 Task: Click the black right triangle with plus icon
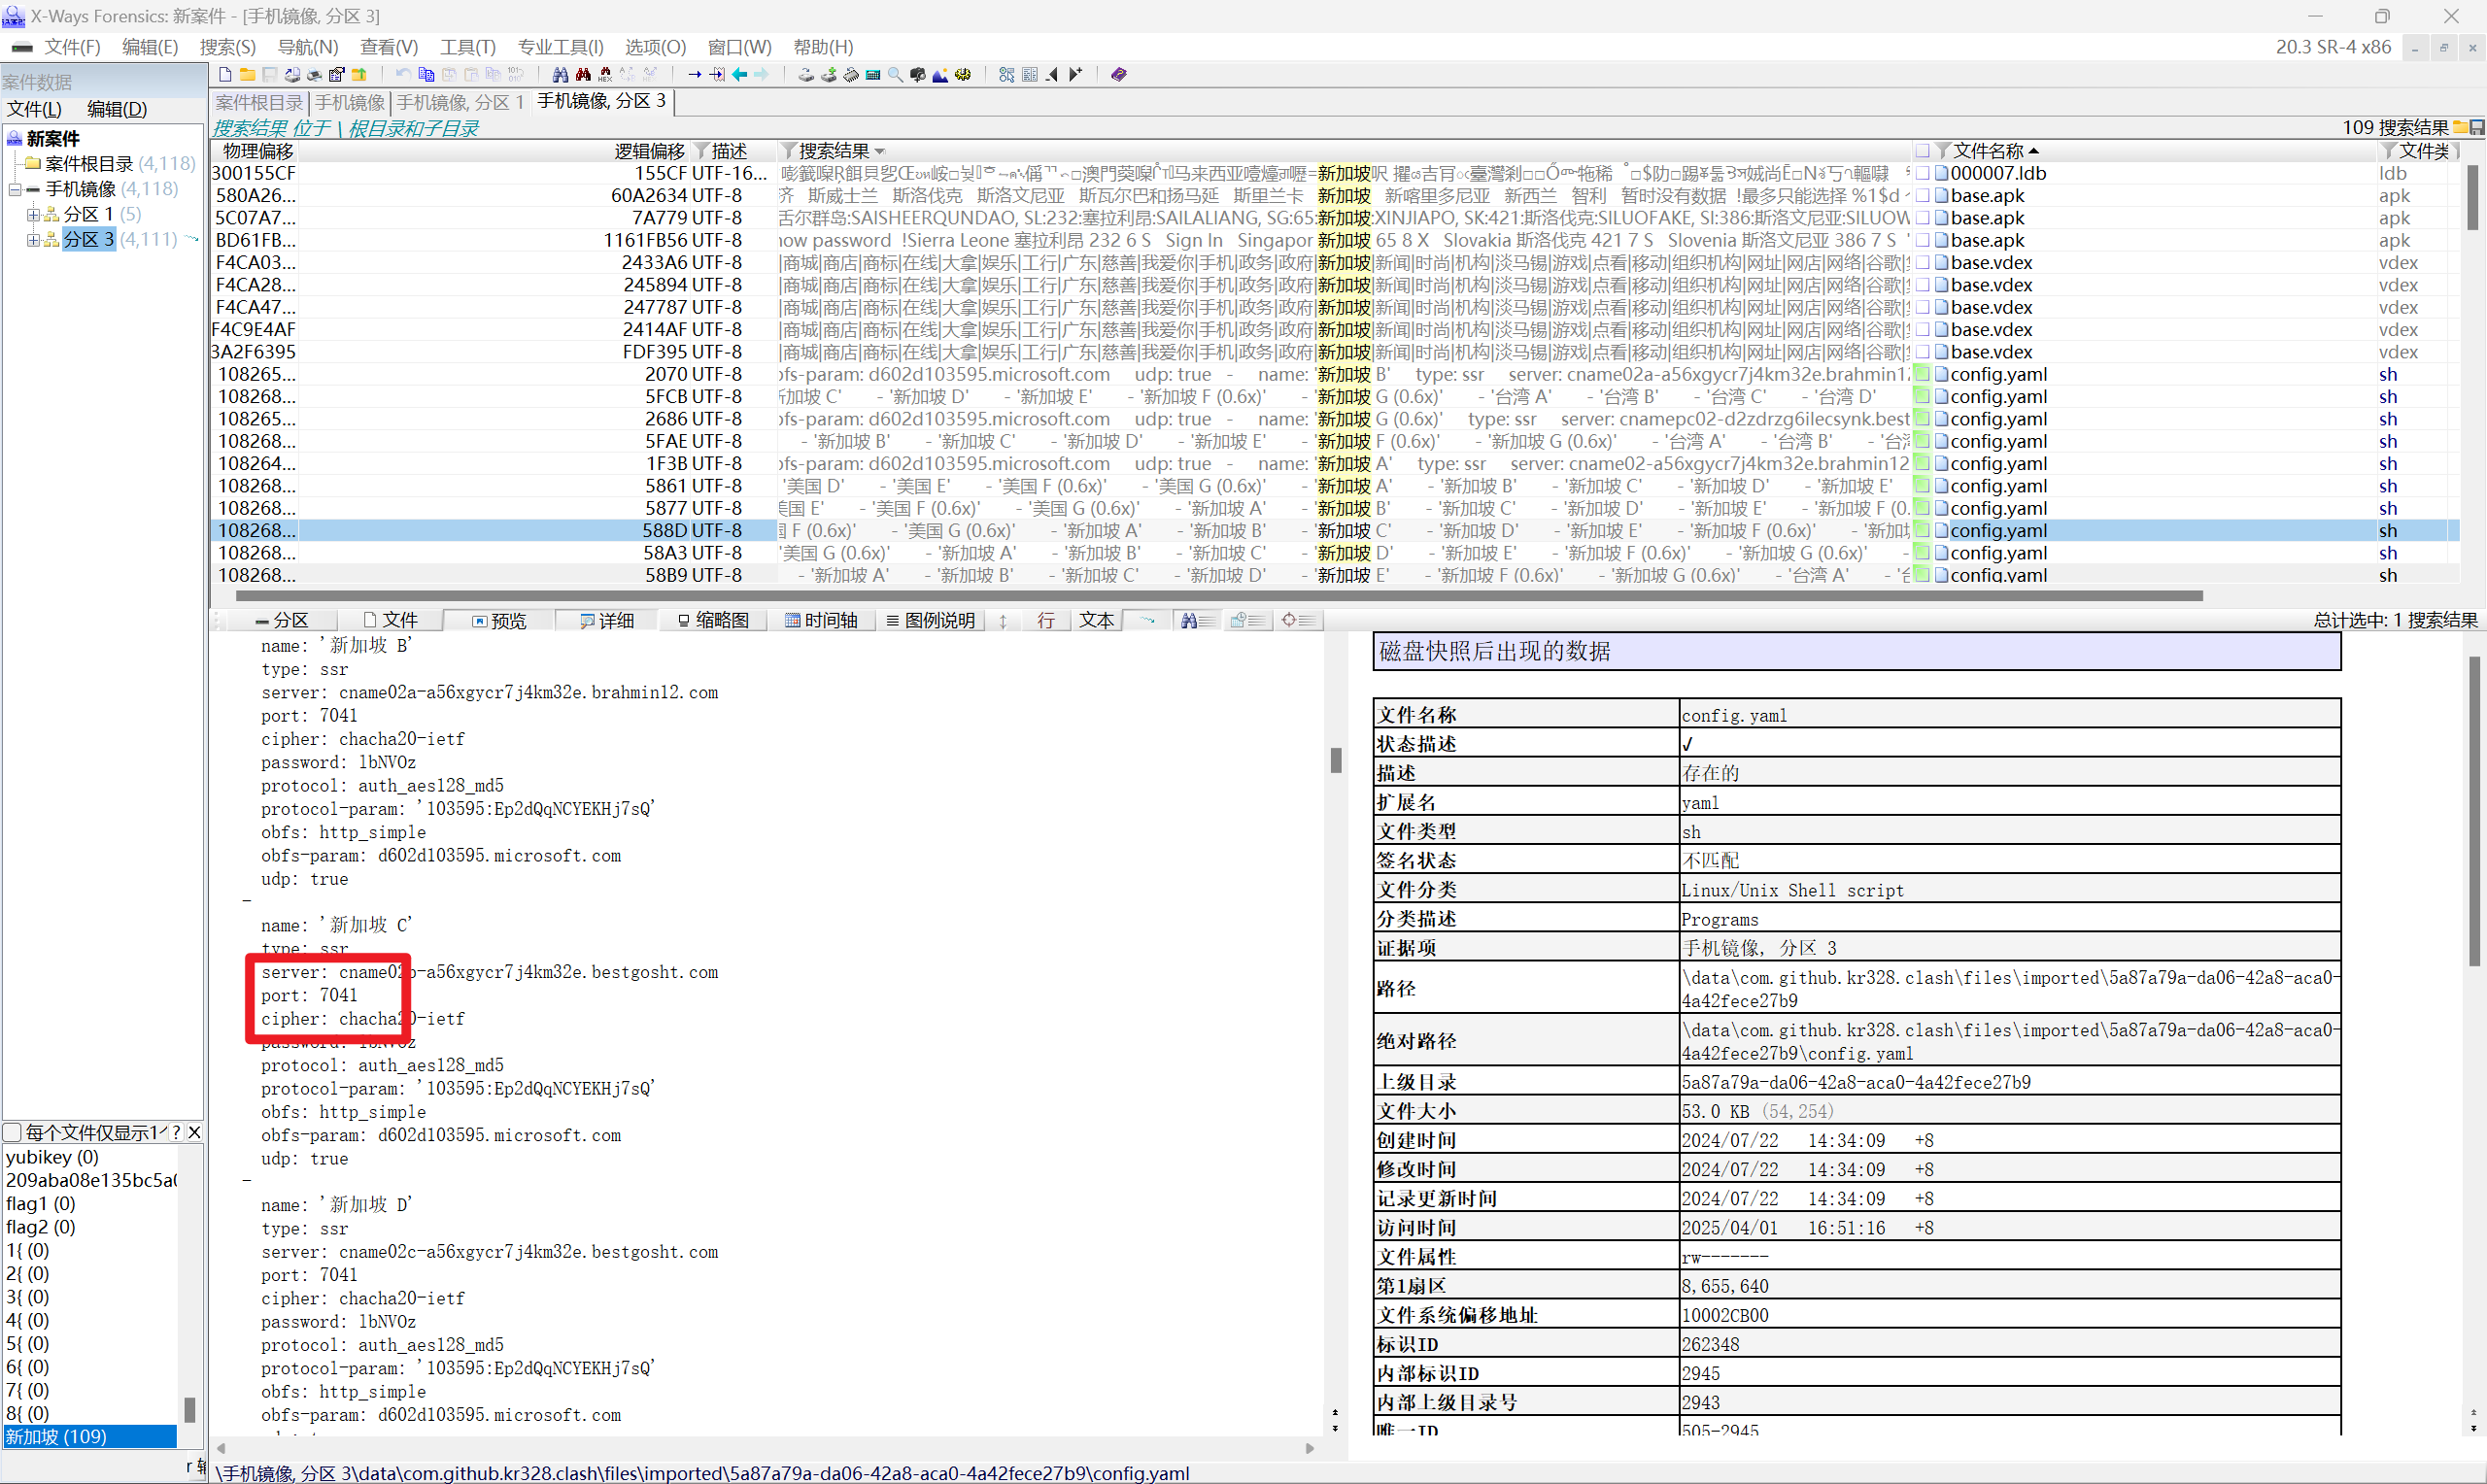1075,75
